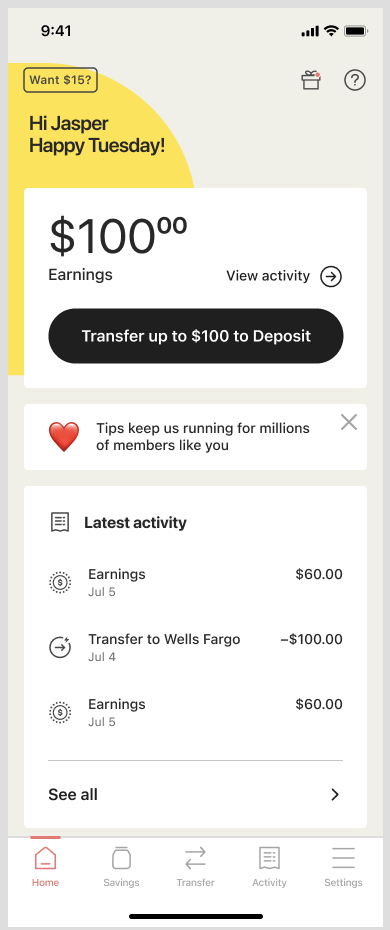Click the Latest activity receipt icon
The image size is (390, 930).
pyautogui.click(x=59, y=523)
